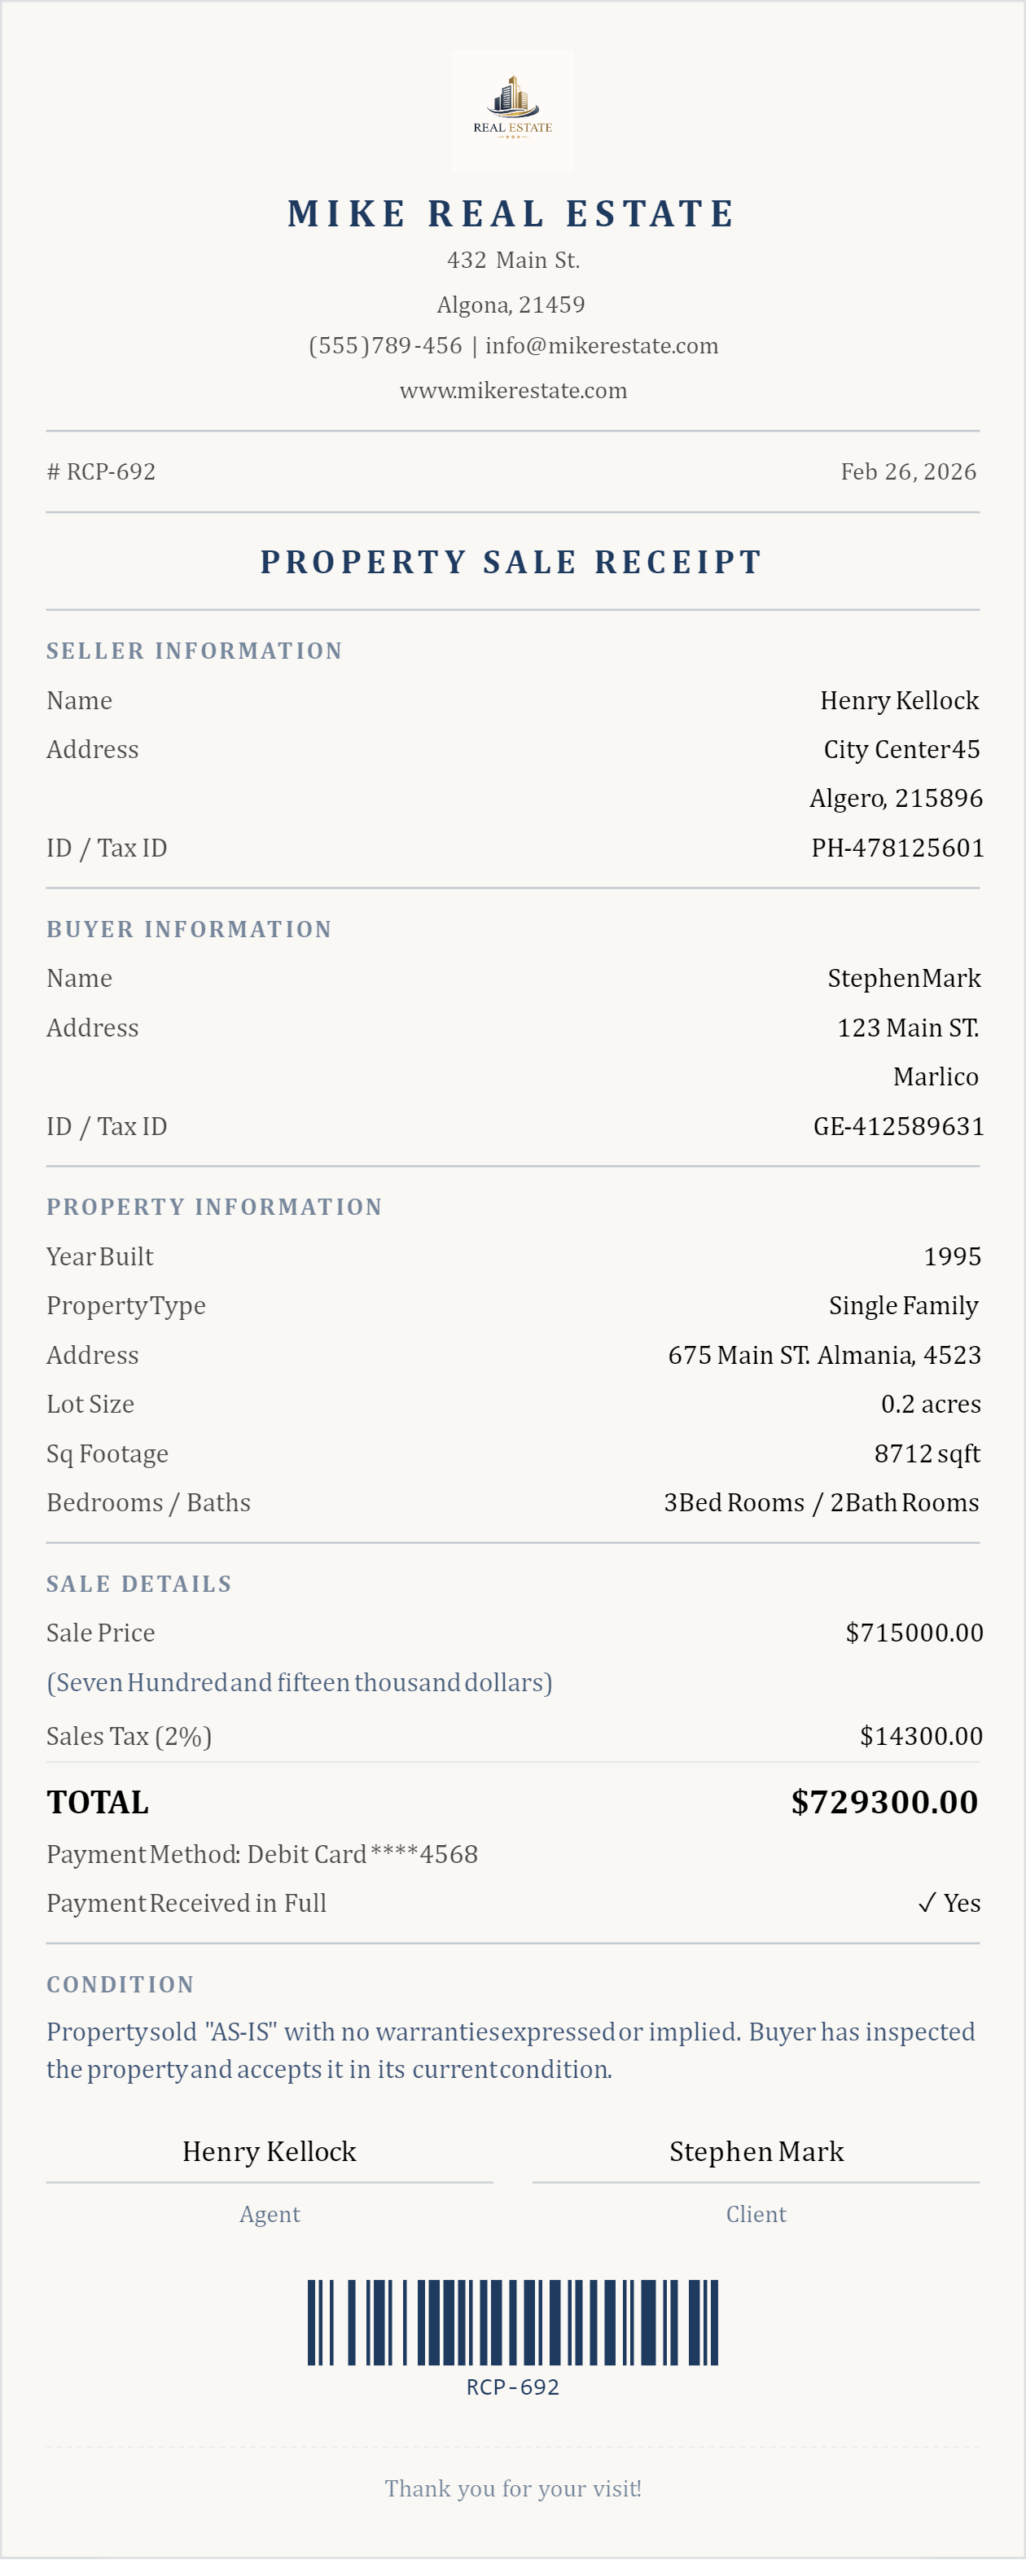The height and width of the screenshot is (2560, 1026).
Task: Click the Henry Kellock agent signature
Action: pyautogui.click(x=269, y=2152)
